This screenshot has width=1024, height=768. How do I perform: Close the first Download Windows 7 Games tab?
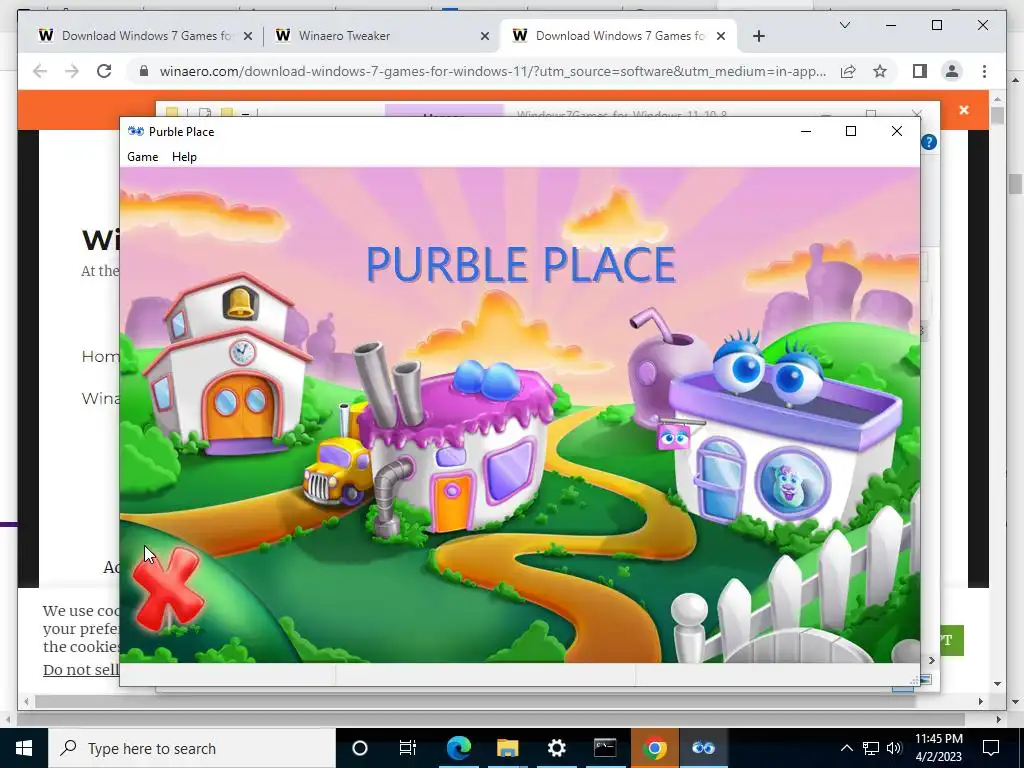point(248,37)
